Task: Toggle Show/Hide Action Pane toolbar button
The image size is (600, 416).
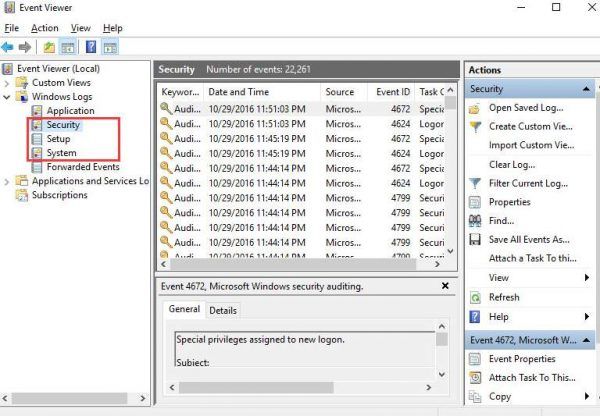Action: pos(110,47)
